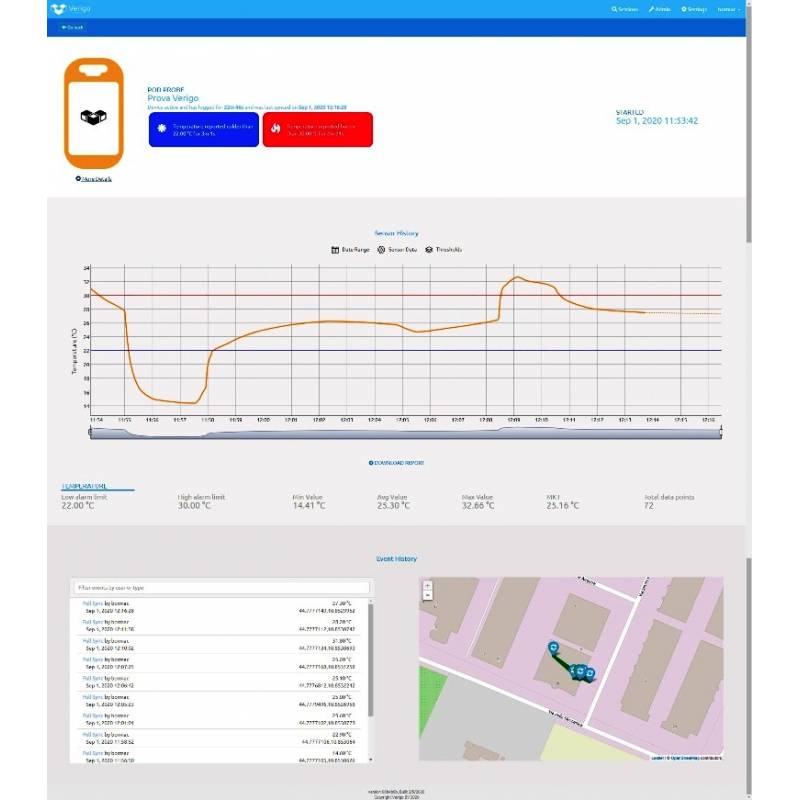Open the Alerts menu item

pos(659,9)
